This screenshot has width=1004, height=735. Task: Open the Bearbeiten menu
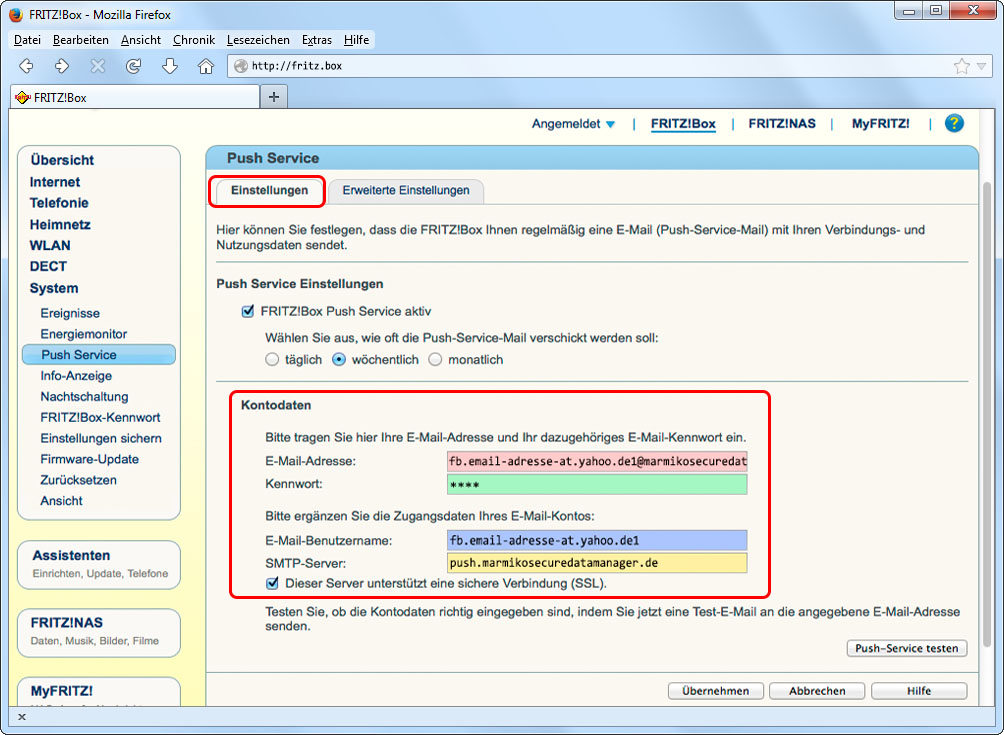81,40
